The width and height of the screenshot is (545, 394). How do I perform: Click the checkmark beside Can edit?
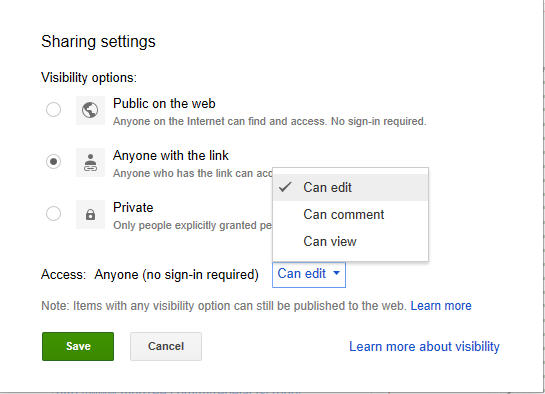coord(285,187)
